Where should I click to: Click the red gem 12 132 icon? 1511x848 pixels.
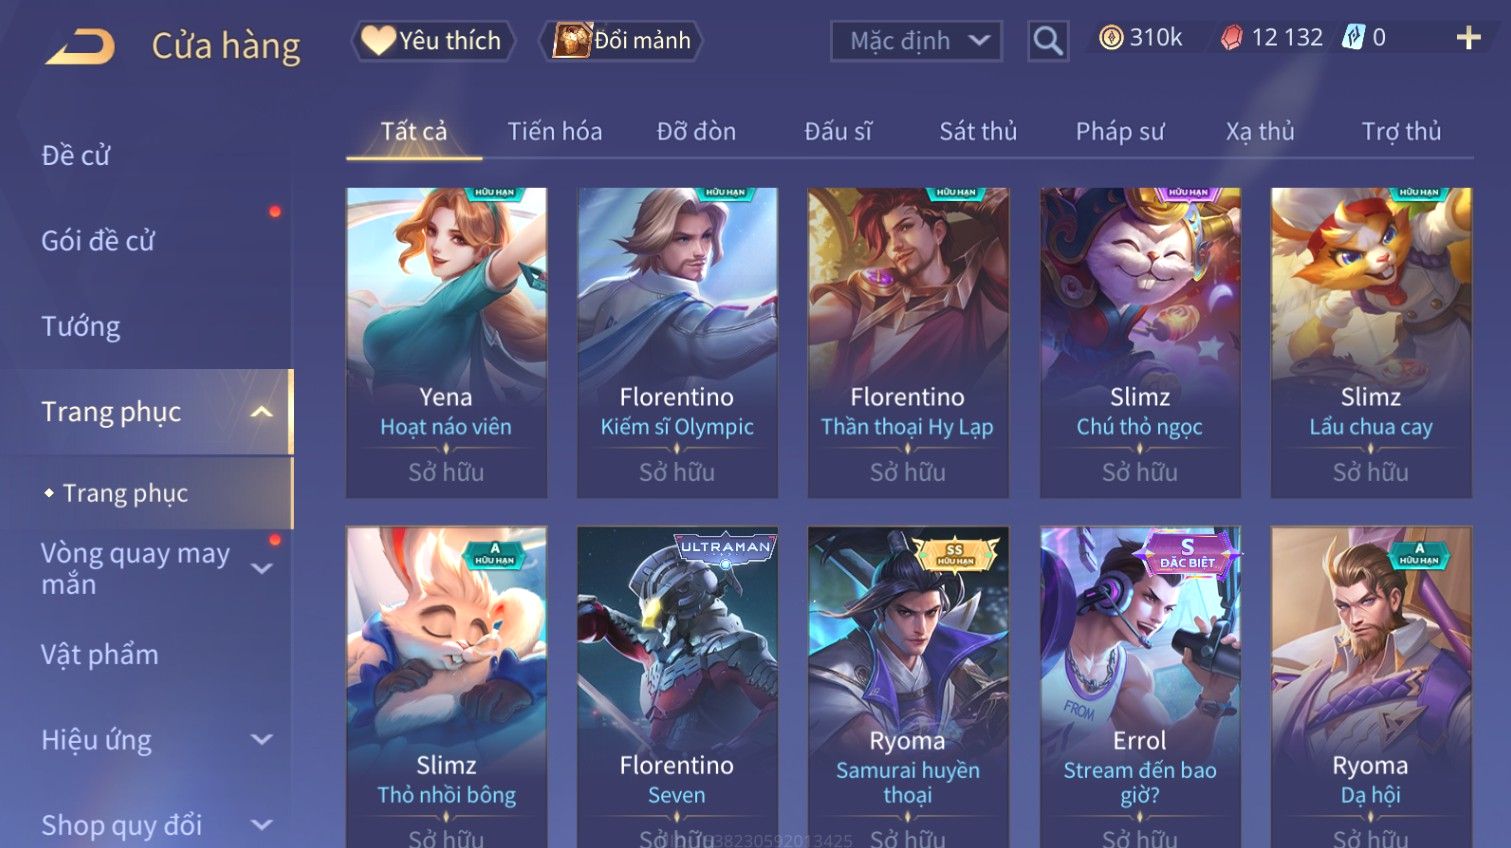[x=1232, y=38]
